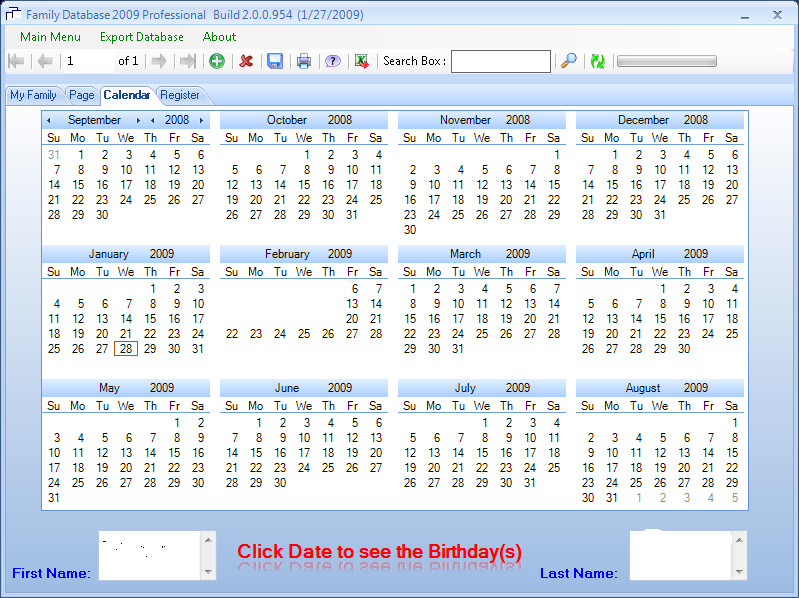The width and height of the screenshot is (799, 598).
Task: Select May 31, 2009 date
Action: (x=54, y=498)
